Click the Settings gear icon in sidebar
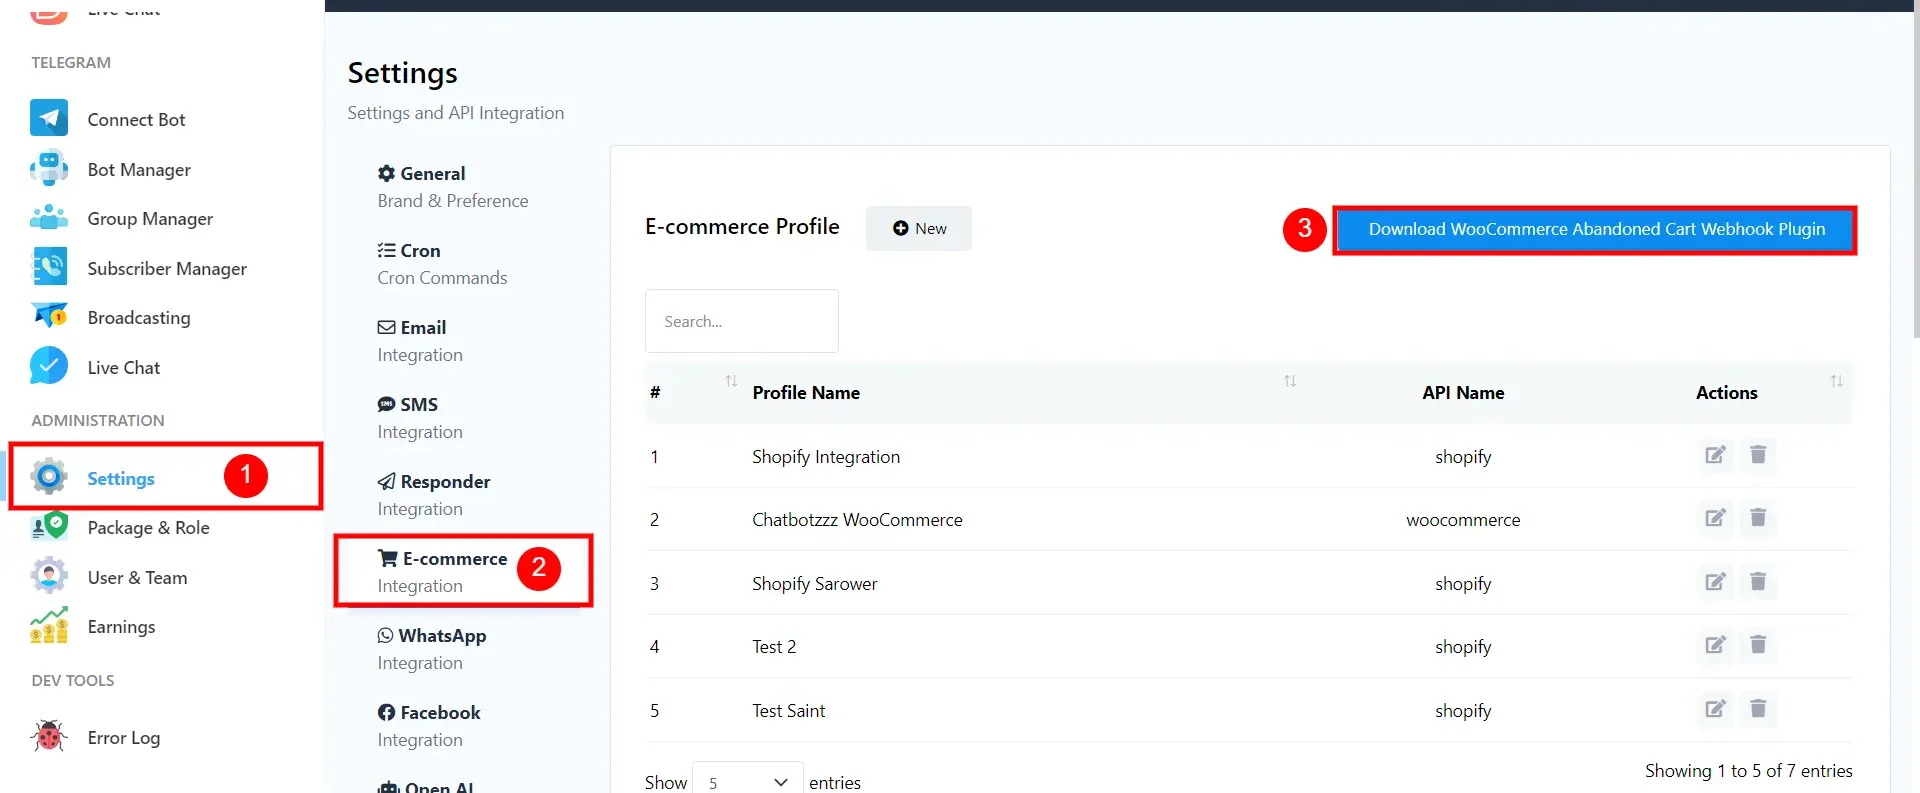Screen dimensions: 1920x793 [x=49, y=477]
